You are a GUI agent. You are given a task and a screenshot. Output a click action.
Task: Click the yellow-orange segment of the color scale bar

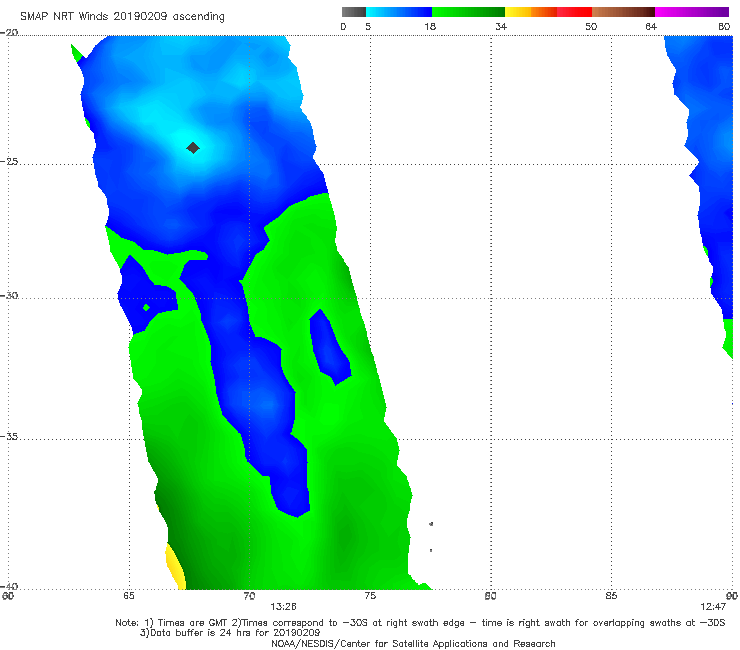coord(530,12)
